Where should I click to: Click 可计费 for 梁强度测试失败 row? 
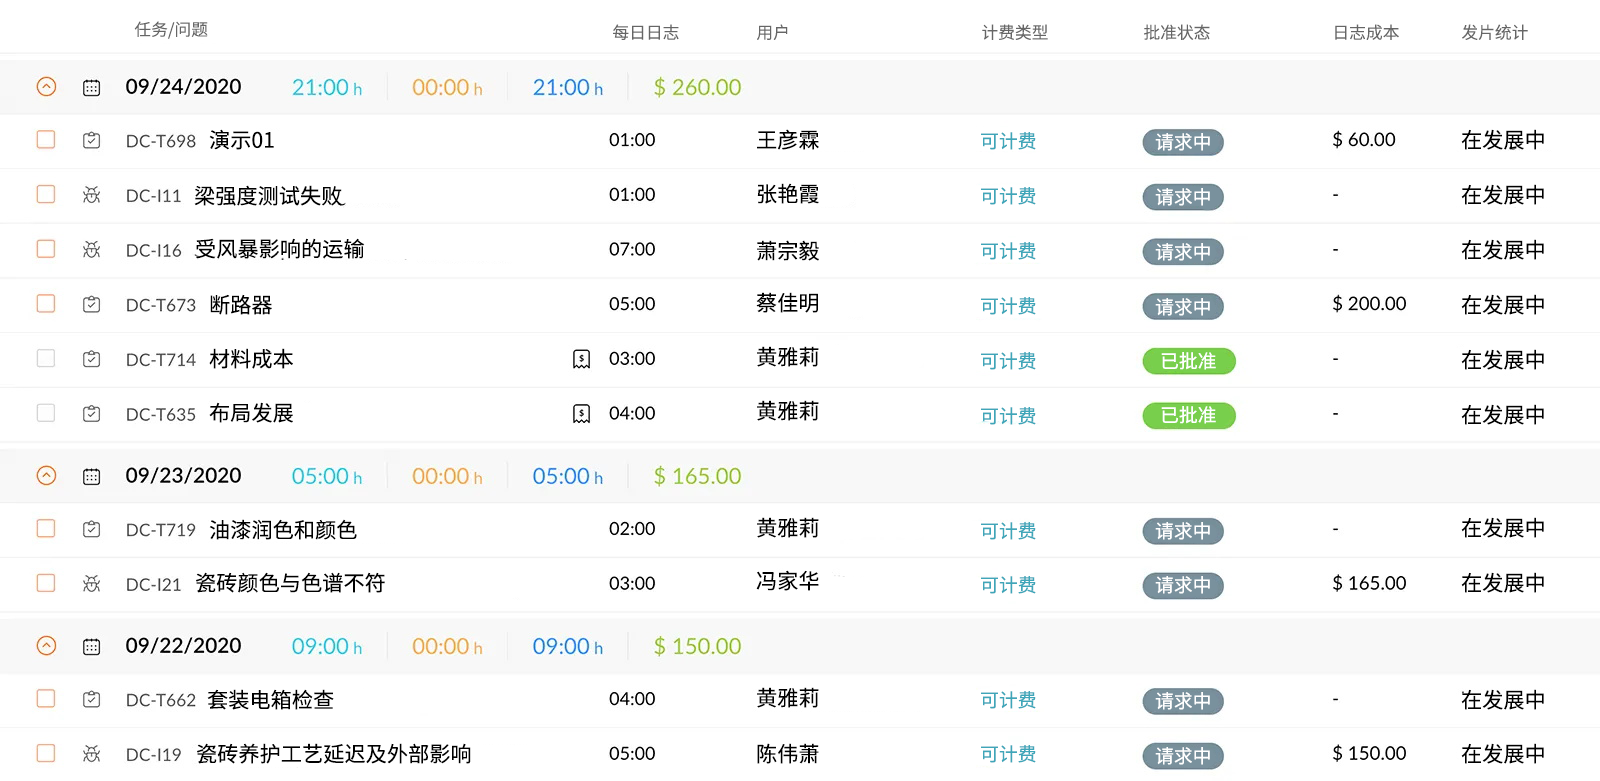(1008, 196)
